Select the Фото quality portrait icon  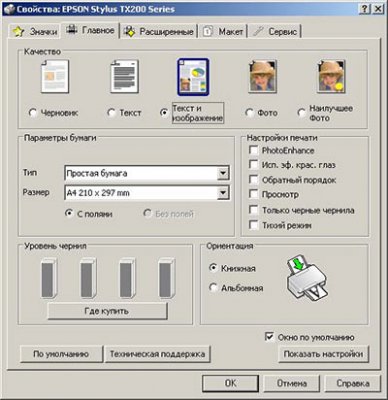262,77
